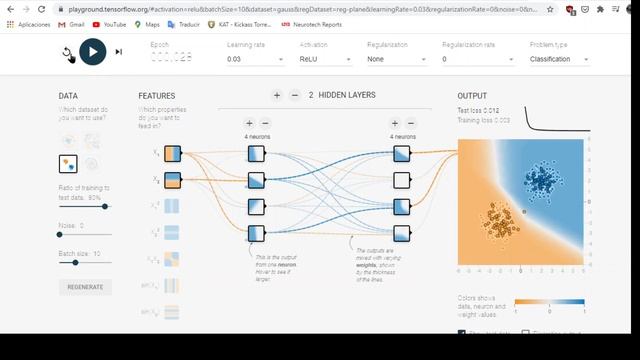Click the reset network button
640x360 pixels.
pos(67,52)
